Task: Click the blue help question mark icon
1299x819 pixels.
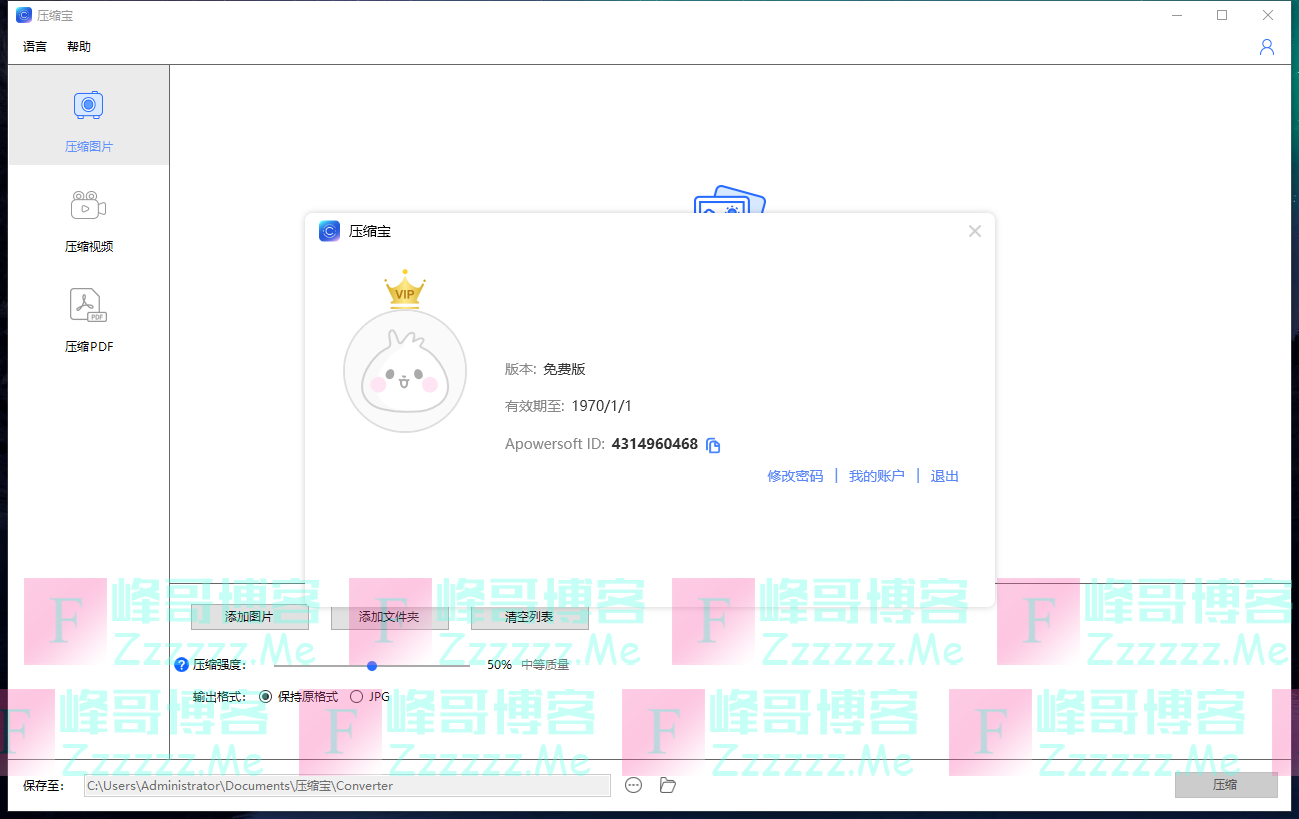Action: pyautogui.click(x=181, y=665)
